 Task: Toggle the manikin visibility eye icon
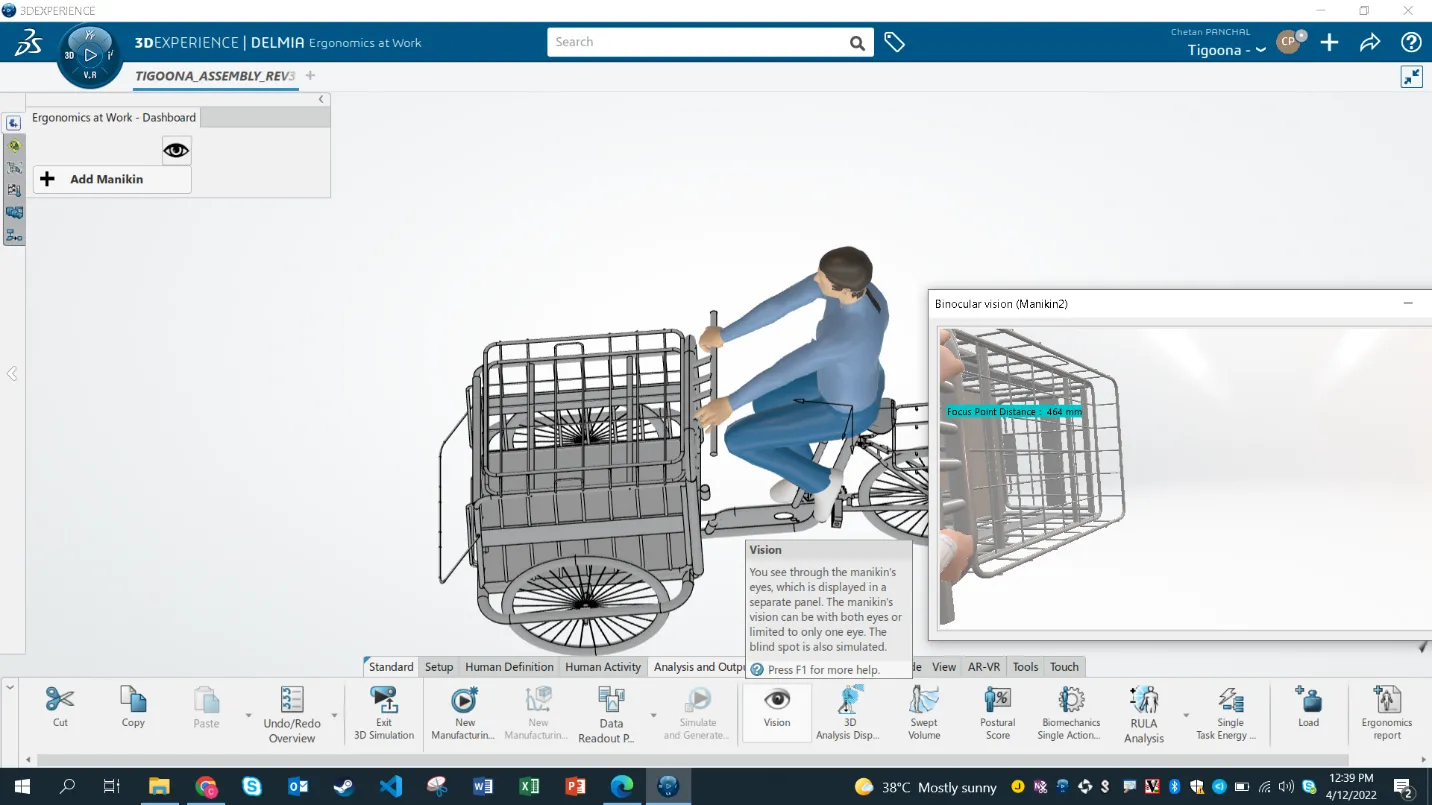point(176,150)
